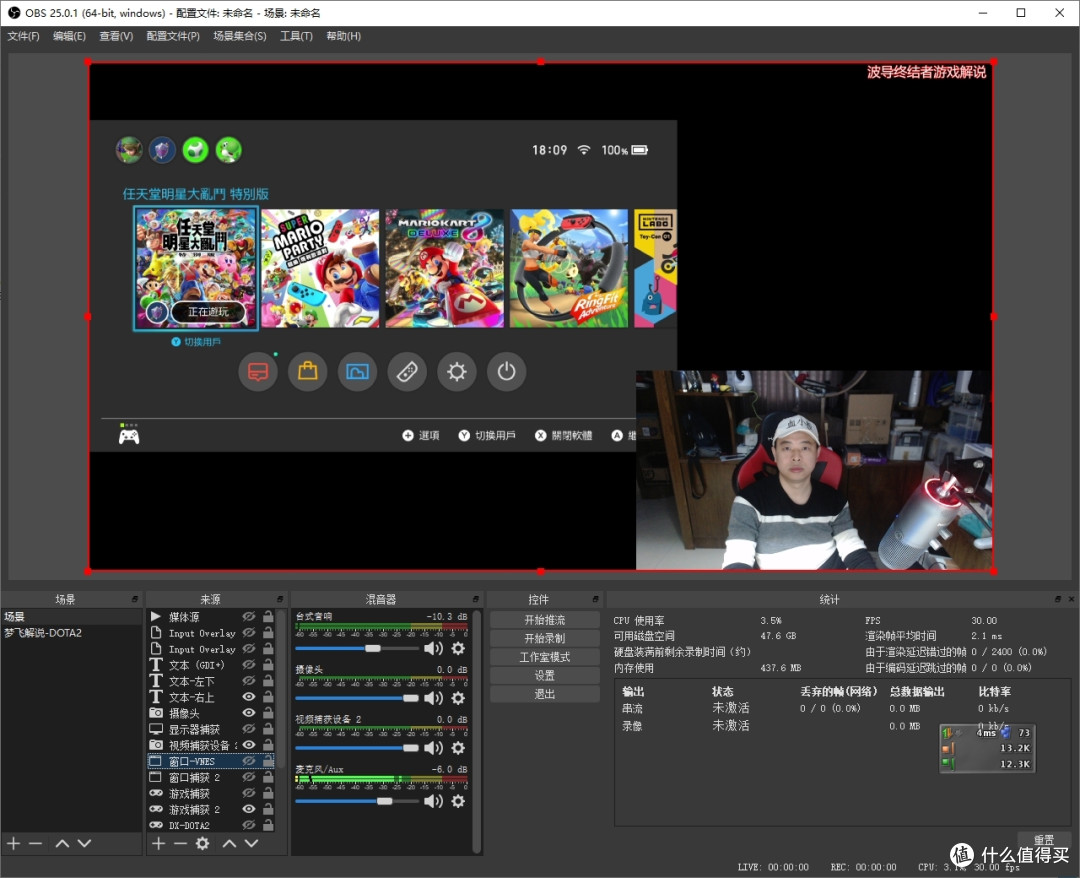Hide the visible 文本-右上 source
The width and height of the screenshot is (1080, 878).
pyautogui.click(x=249, y=697)
